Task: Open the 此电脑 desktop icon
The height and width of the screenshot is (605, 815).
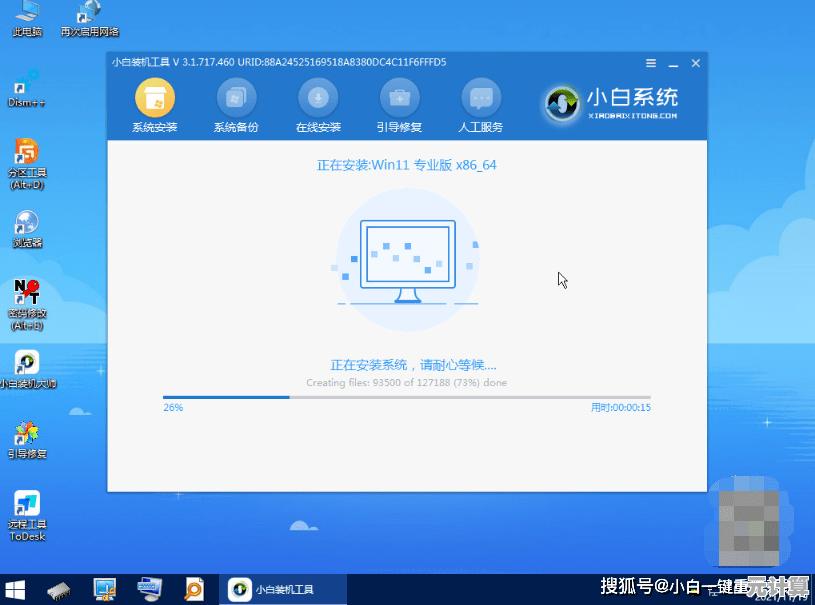Action: pos(27,19)
